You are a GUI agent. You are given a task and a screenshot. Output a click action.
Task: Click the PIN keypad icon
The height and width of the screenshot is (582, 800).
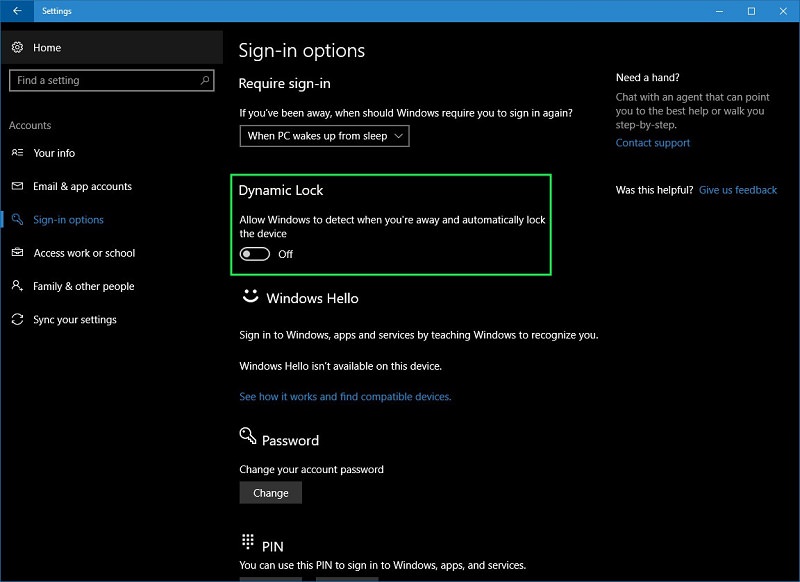[248, 542]
